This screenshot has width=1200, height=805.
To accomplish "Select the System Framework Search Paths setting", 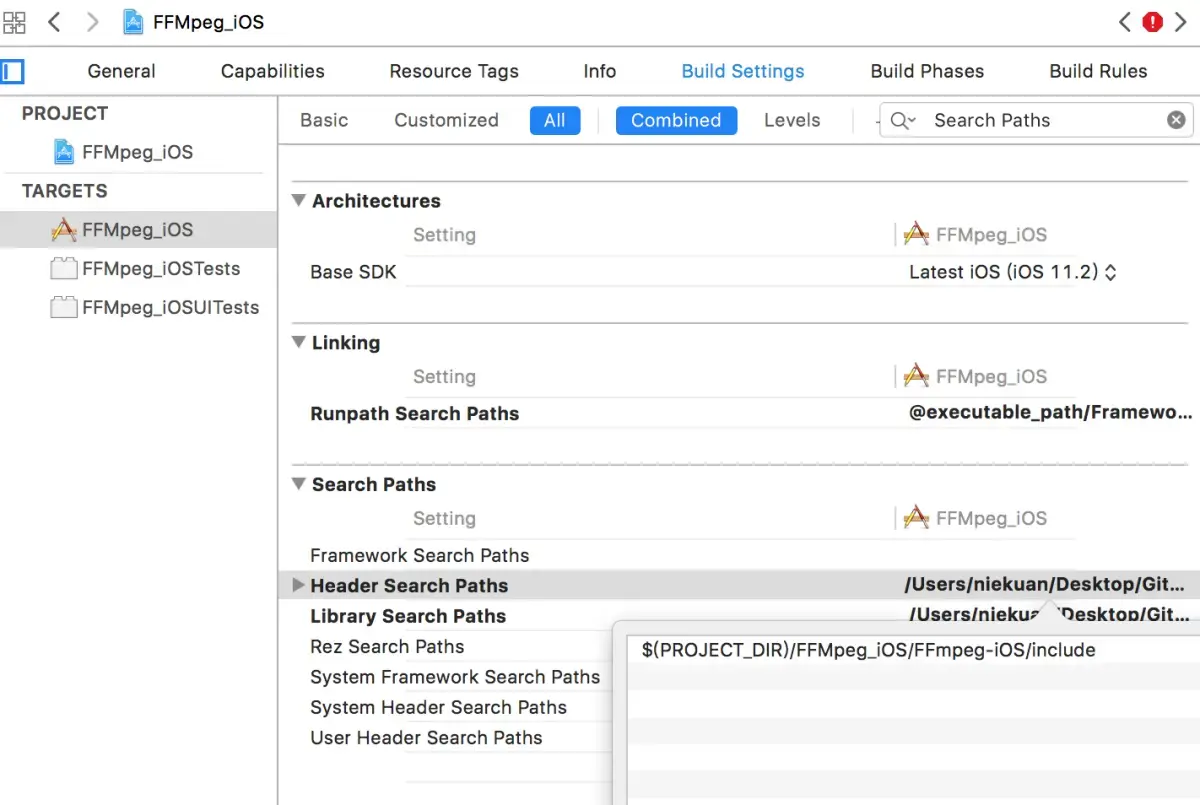I will pyautogui.click(x=455, y=677).
